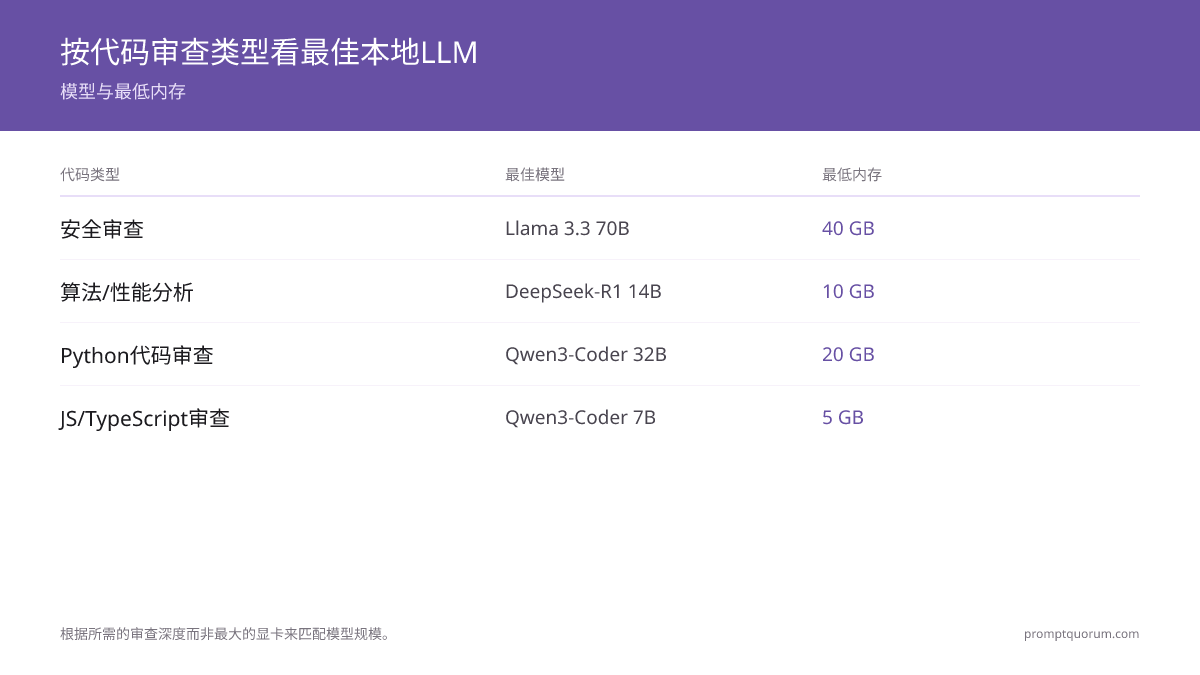Click the 最佳模型 column header
The height and width of the screenshot is (675, 1200).
tap(535, 175)
